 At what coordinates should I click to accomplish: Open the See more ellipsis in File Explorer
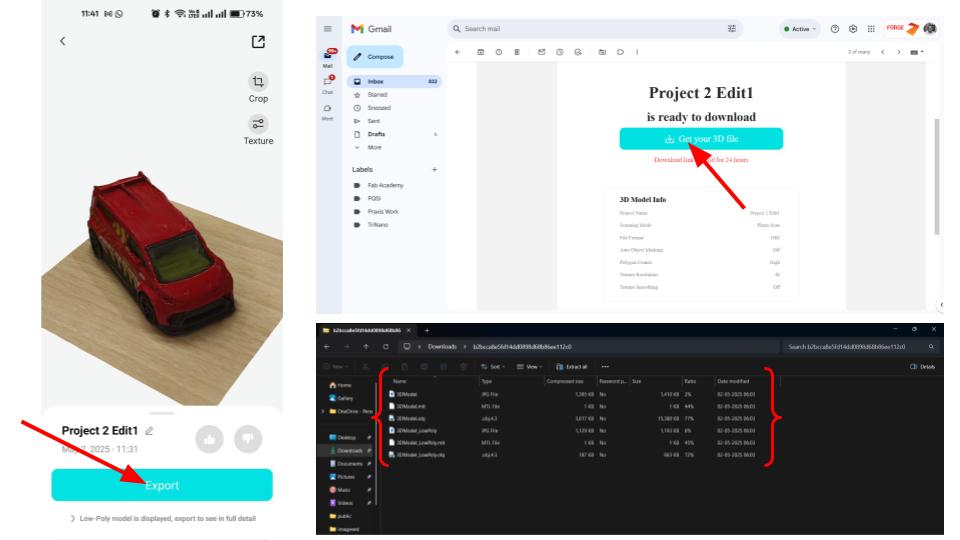pyautogui.click(x=605, y=367)
